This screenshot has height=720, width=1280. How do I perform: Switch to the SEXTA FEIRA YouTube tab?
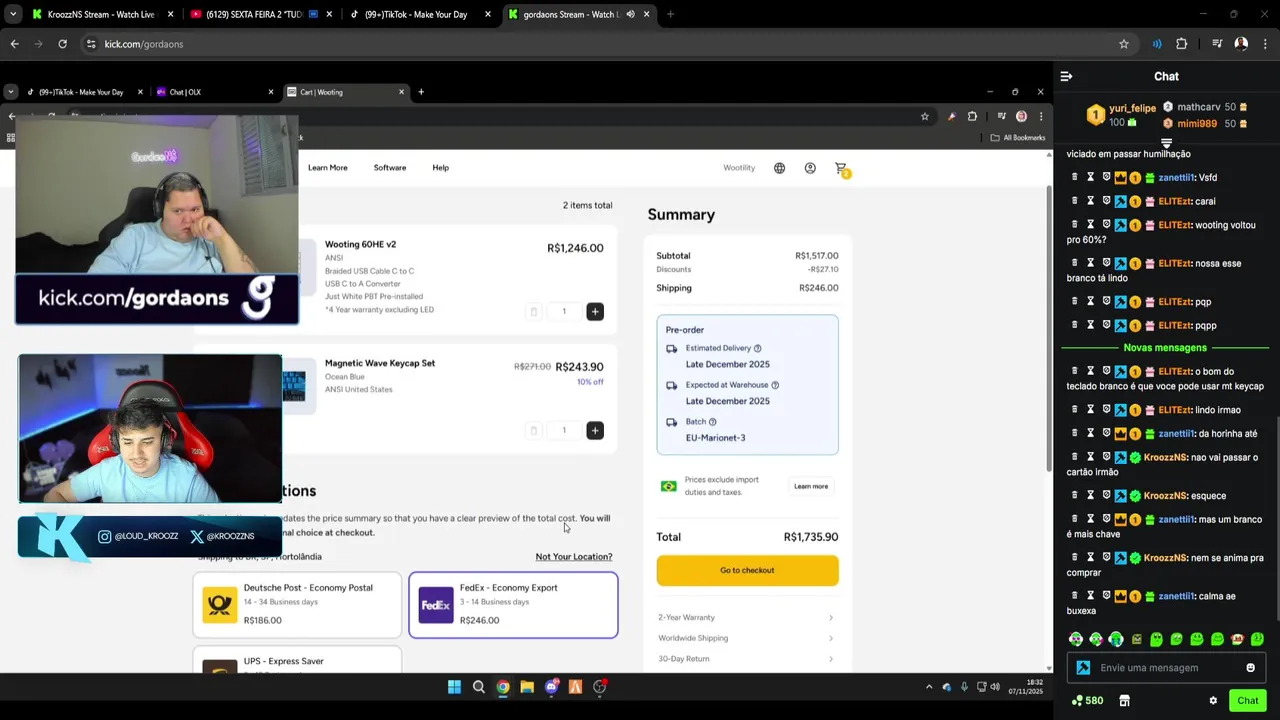[x=260, y=14]
